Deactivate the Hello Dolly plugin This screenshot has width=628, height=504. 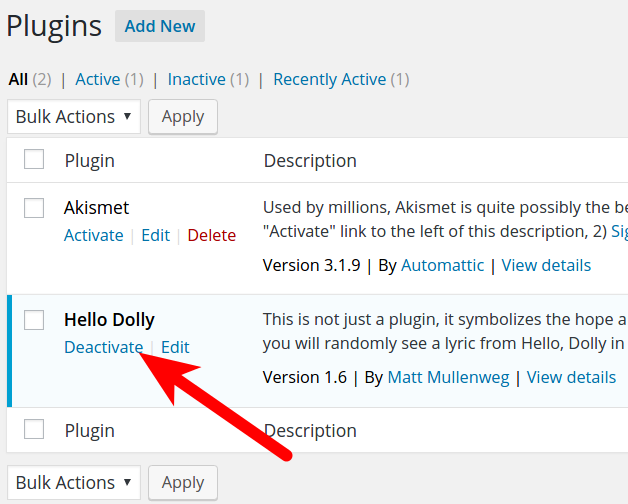coord(103,348)
